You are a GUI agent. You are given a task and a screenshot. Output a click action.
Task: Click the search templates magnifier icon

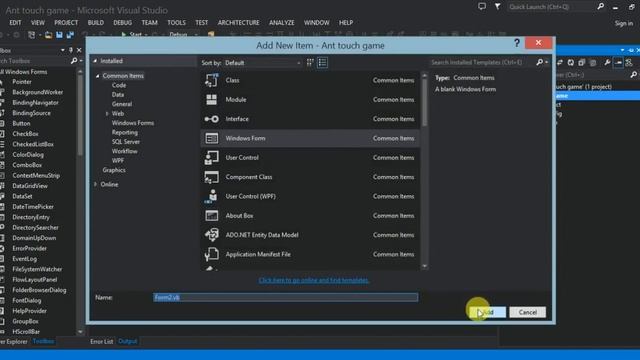539,62
